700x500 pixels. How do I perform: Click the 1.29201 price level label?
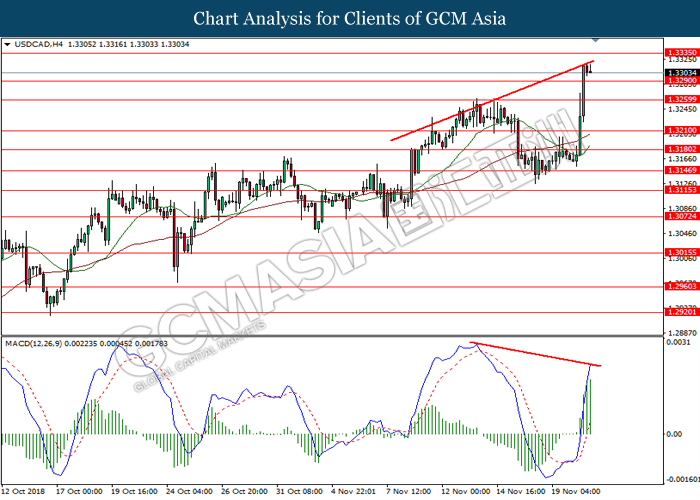(x=682, y=312)
